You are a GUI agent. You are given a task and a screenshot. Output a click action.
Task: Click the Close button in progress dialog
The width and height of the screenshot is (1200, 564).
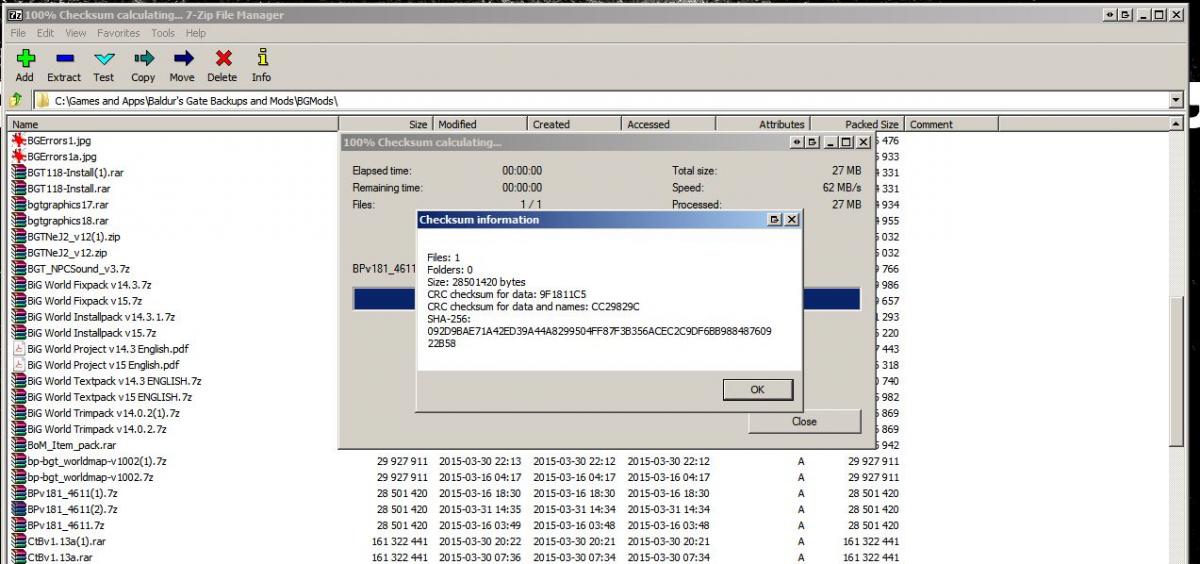click(x=804, y=421)
